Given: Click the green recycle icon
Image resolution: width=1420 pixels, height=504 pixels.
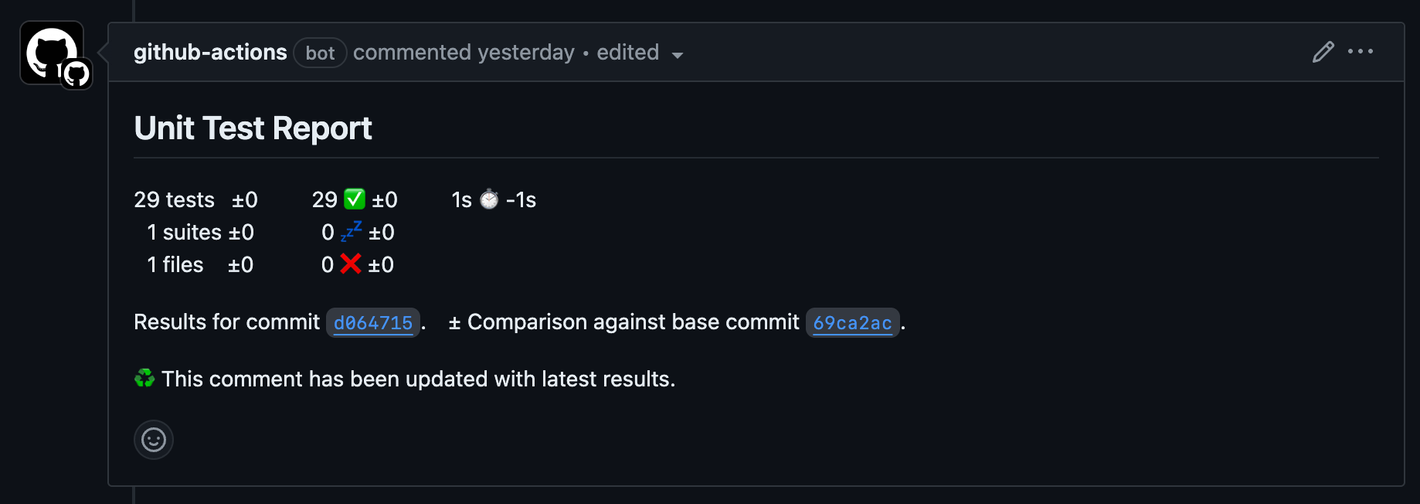Looking at the screenshot, I should click(145, 379).
